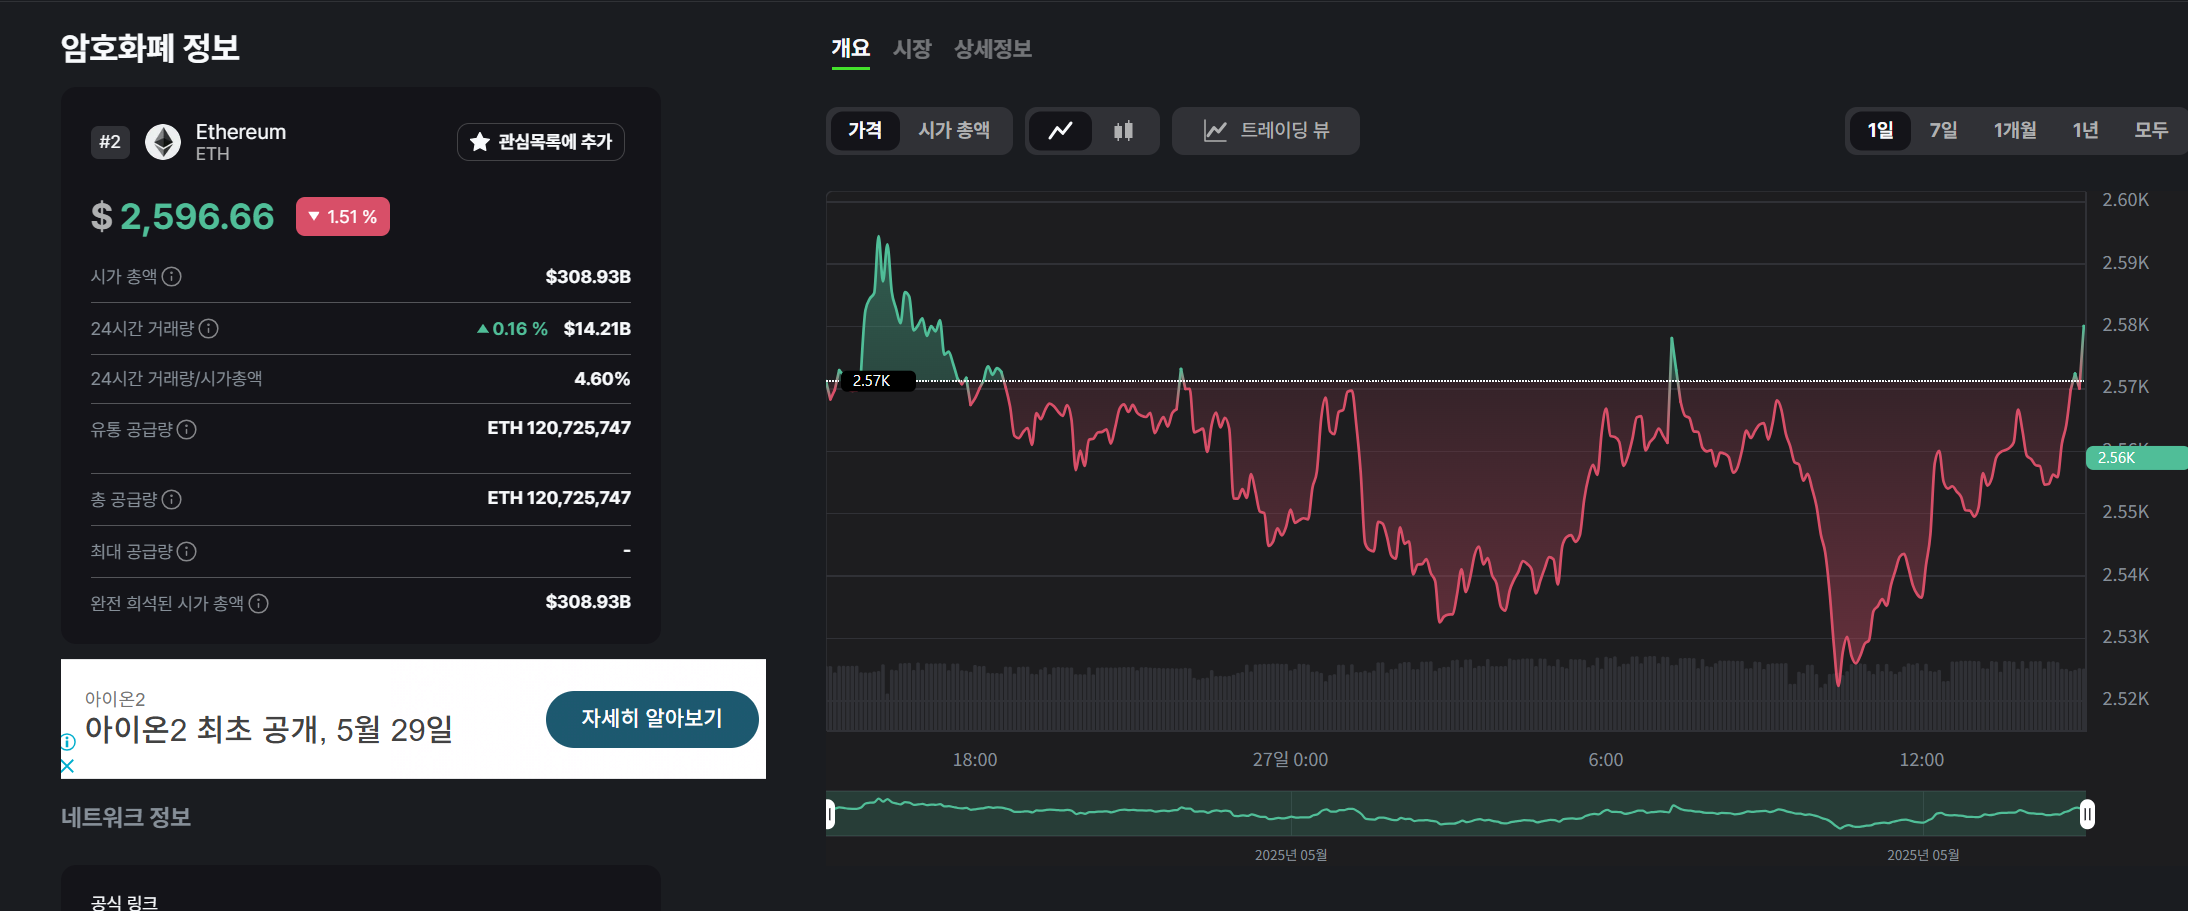Click the 24시간 거래량 value $14.21B
The image size is (2188, 911).
coord(597,328)
